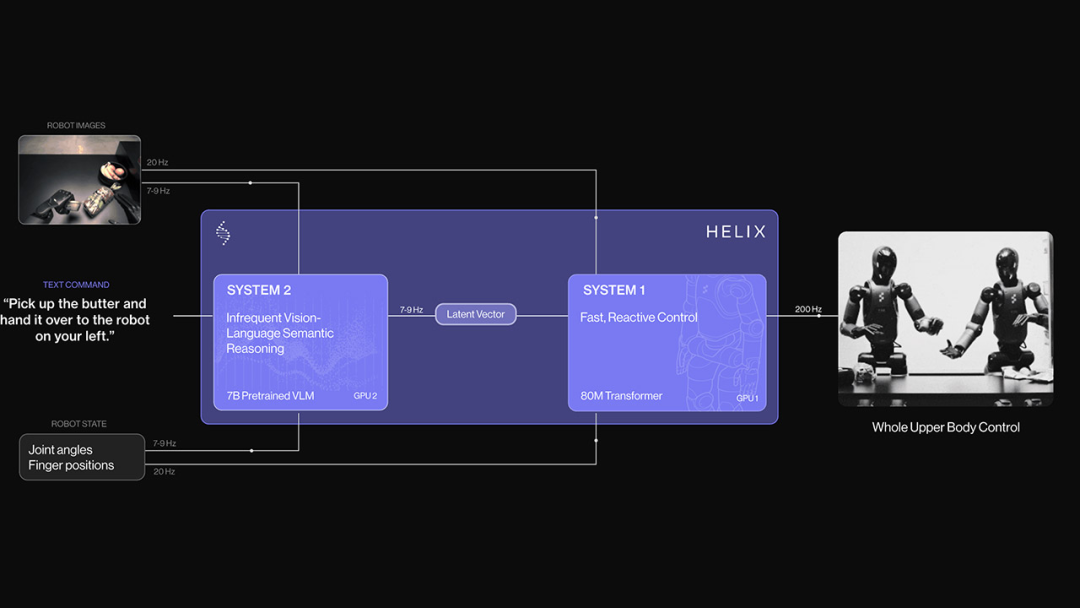Screen dimensions: 1080x608
Task: Select the SYSTEM 2 heading
Action: (259, 290)
